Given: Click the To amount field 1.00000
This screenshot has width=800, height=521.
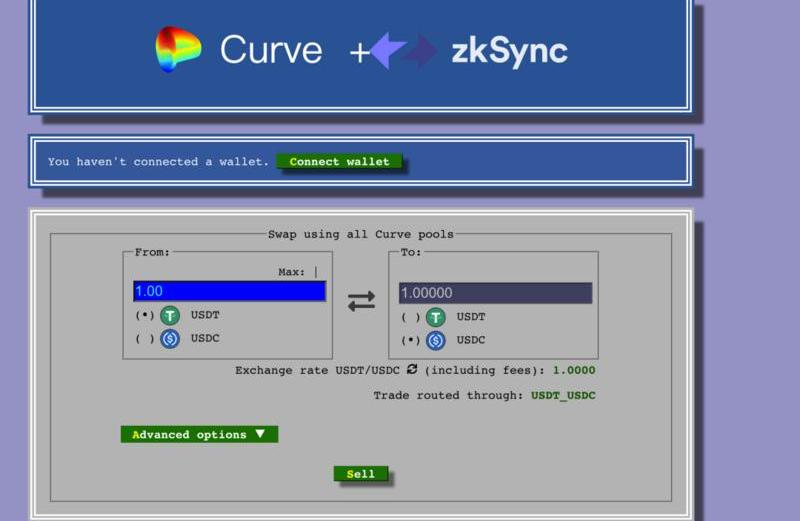Looking at the screenshot, I should 495,293.
